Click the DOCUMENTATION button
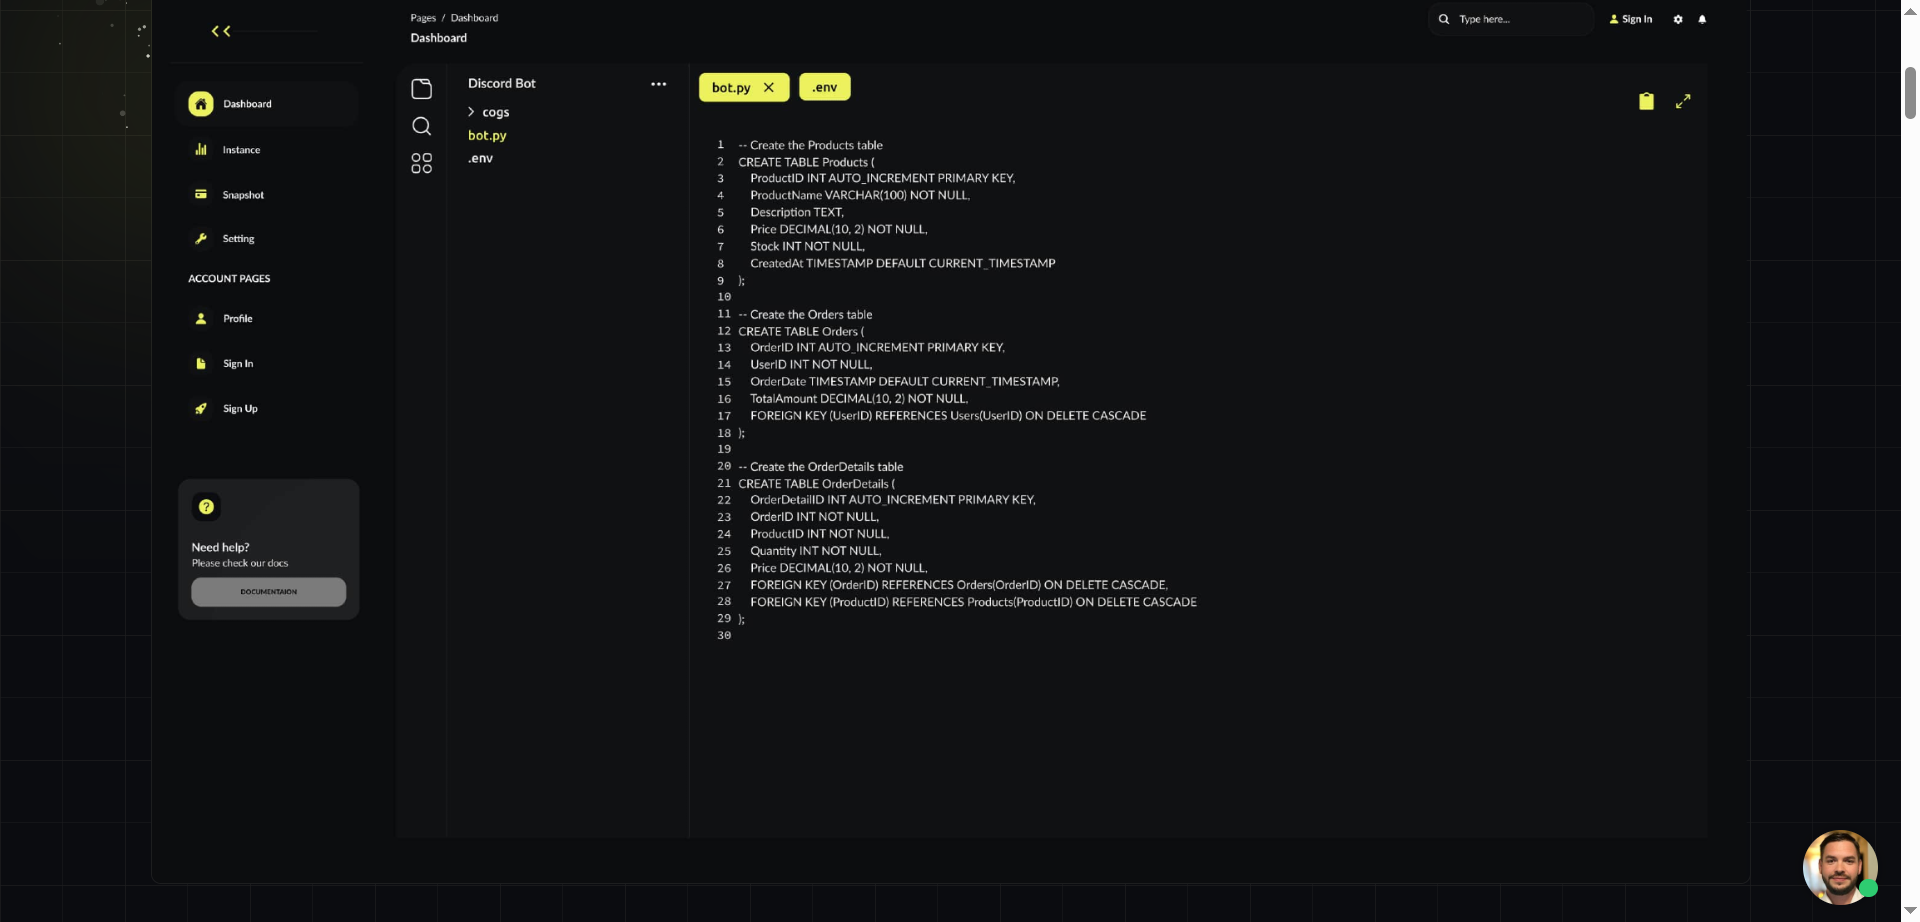The width and height of the screenshot is (1920, 922). pyautogui.click(x=268, y=591)
